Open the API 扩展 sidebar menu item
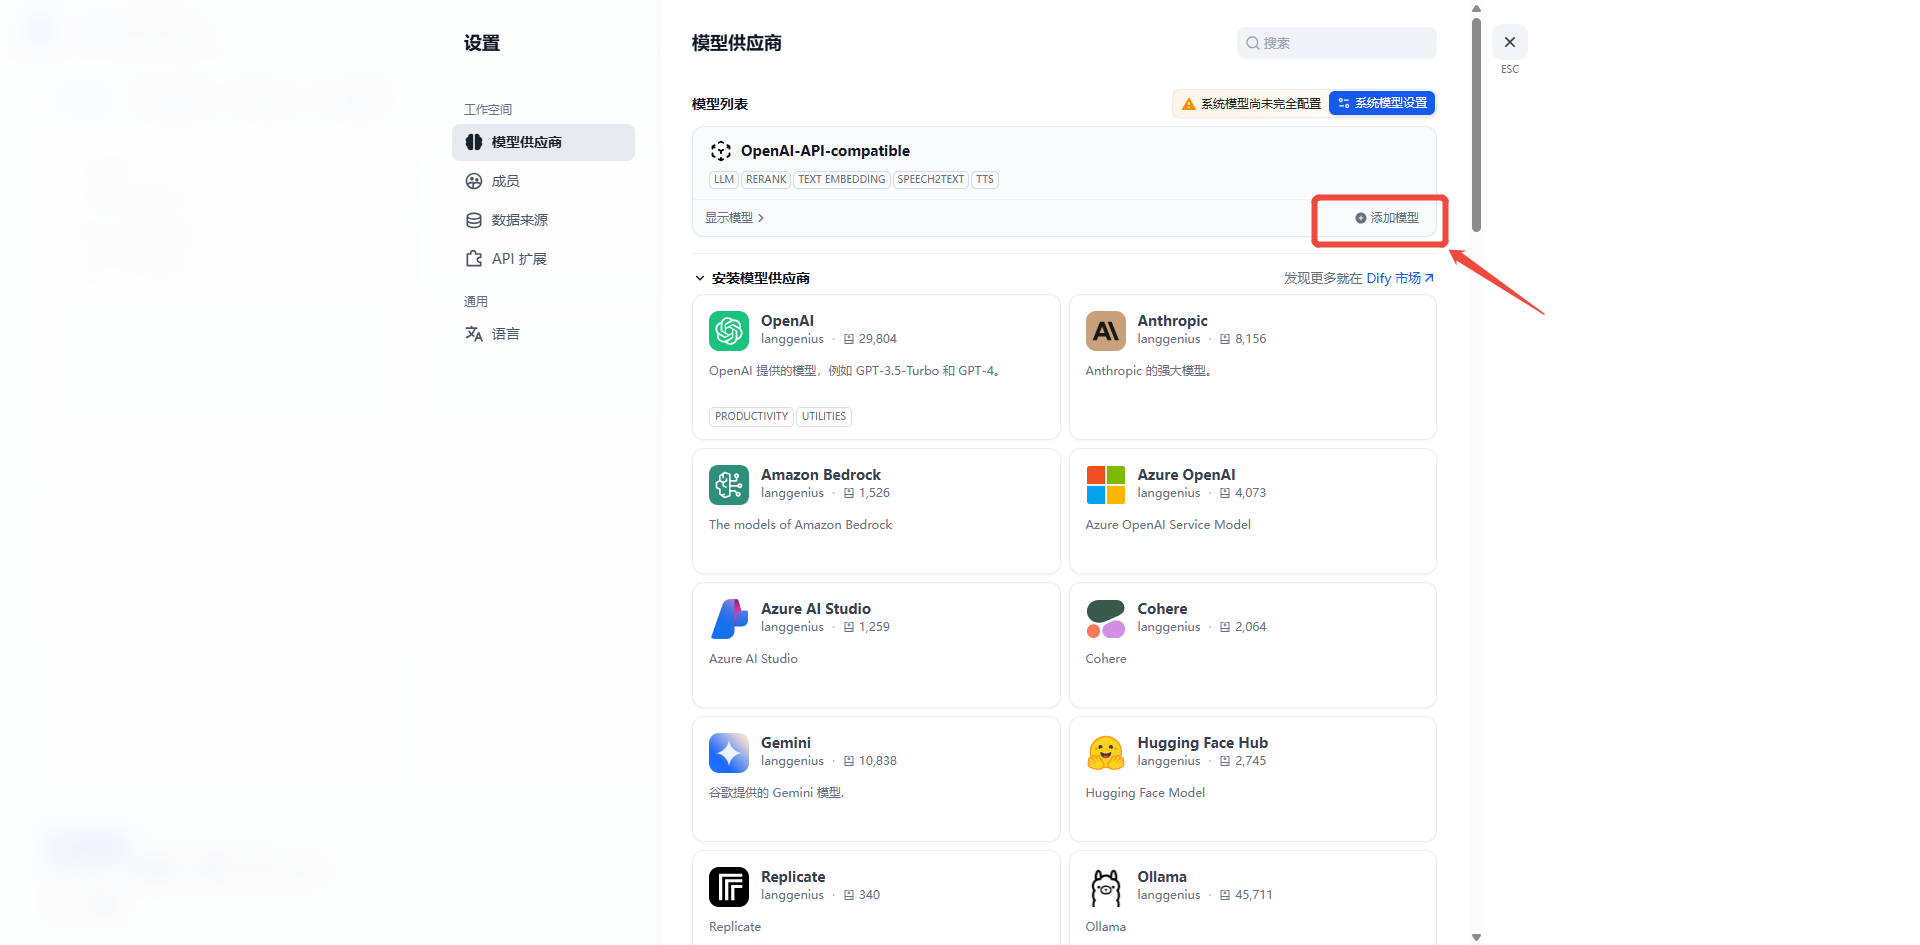The width and height of the screenshot is (1920, 945). (x=543, y=259)
